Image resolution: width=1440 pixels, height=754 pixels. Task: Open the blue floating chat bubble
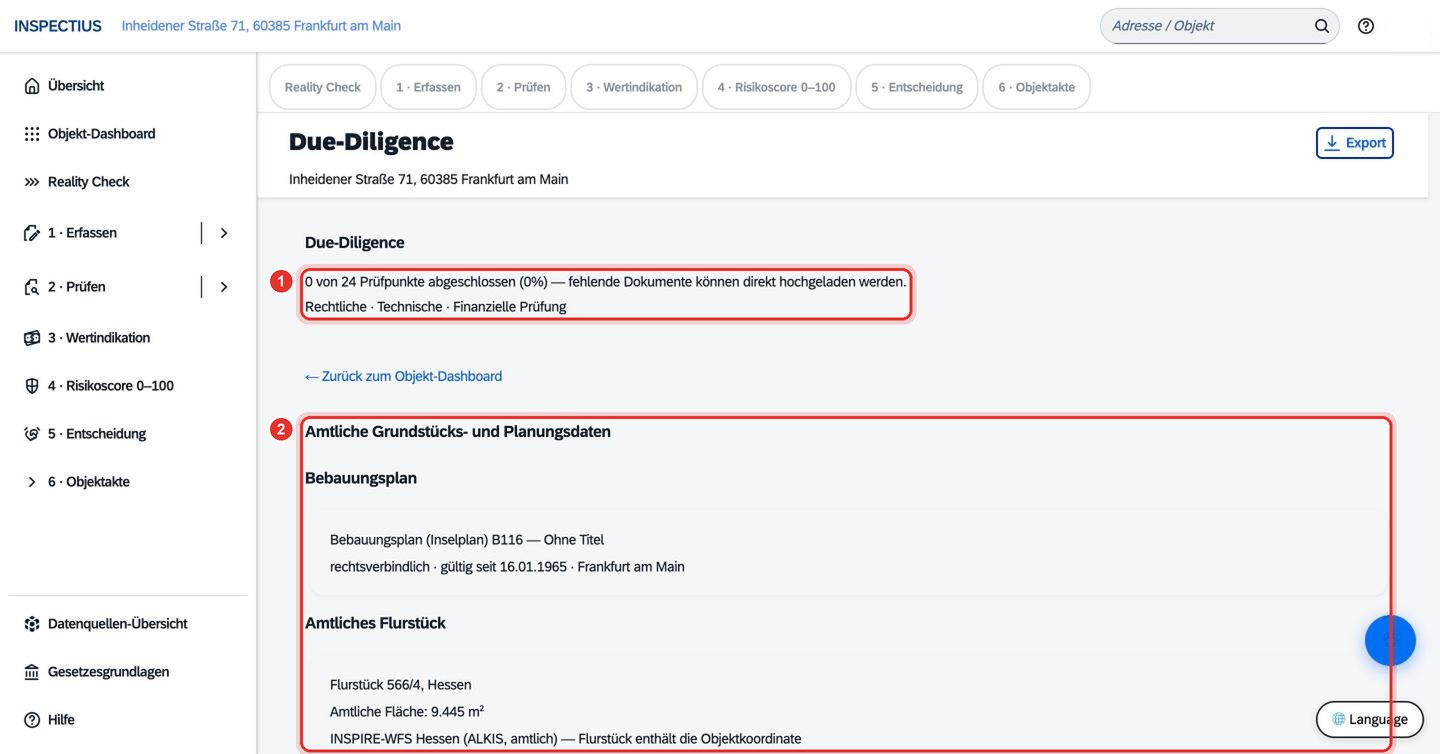pyautogui.click(x=1390, y=641)
